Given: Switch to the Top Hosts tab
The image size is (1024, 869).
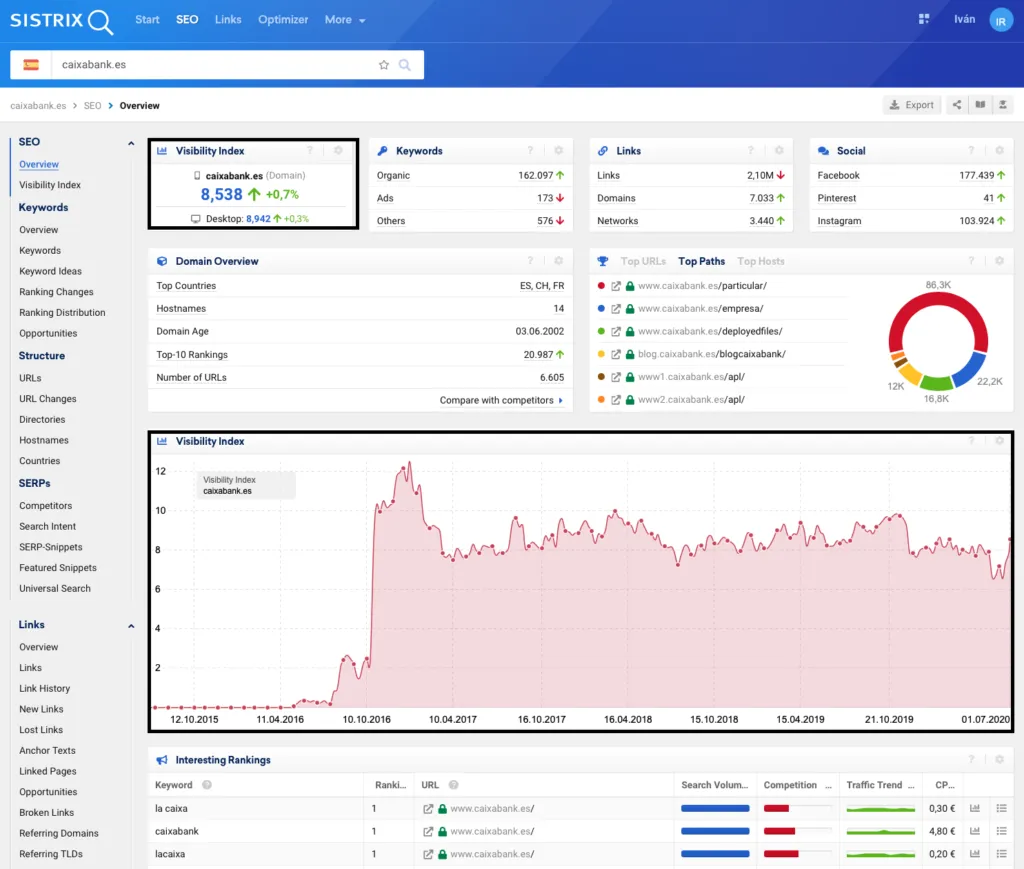Looking at the screenshot, I should tap(761, 261).
